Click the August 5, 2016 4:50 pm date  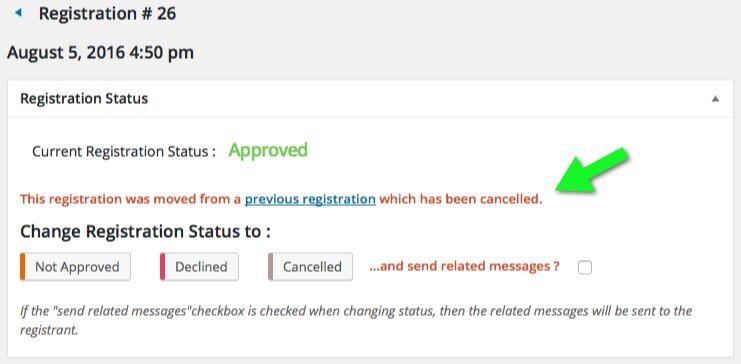[100, 52]
